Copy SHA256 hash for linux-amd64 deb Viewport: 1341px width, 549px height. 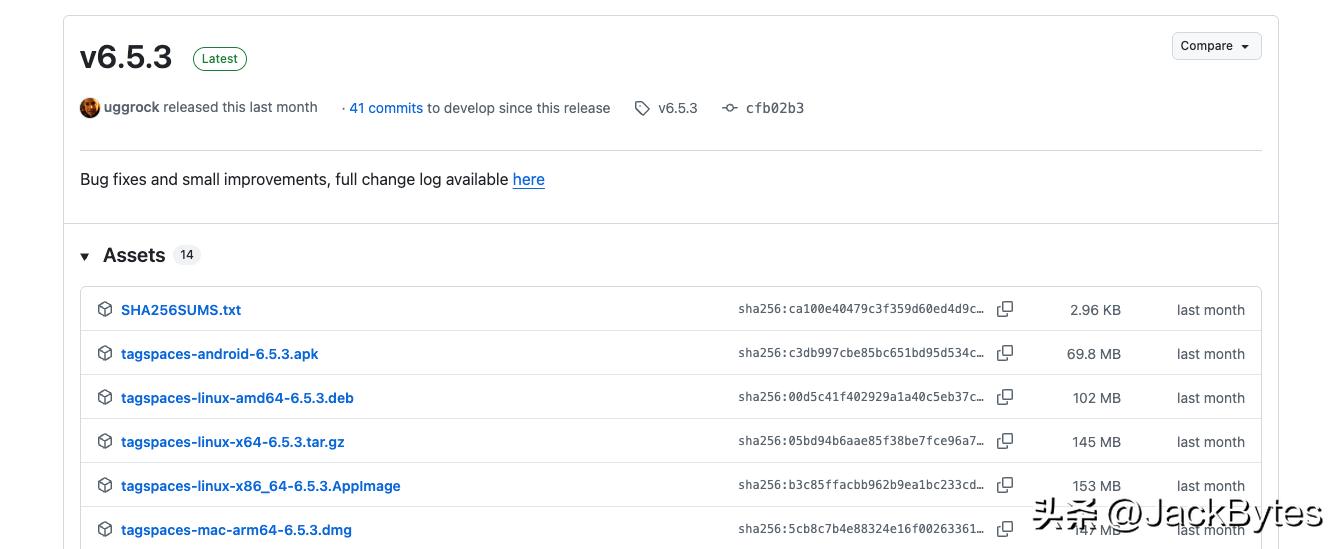pyautogui.click(x=1005, y=398)
